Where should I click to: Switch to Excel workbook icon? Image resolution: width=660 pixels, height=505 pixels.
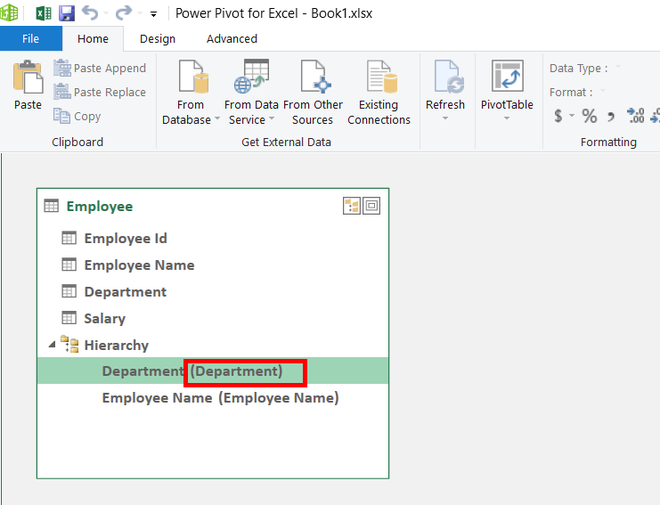point(43,13)
